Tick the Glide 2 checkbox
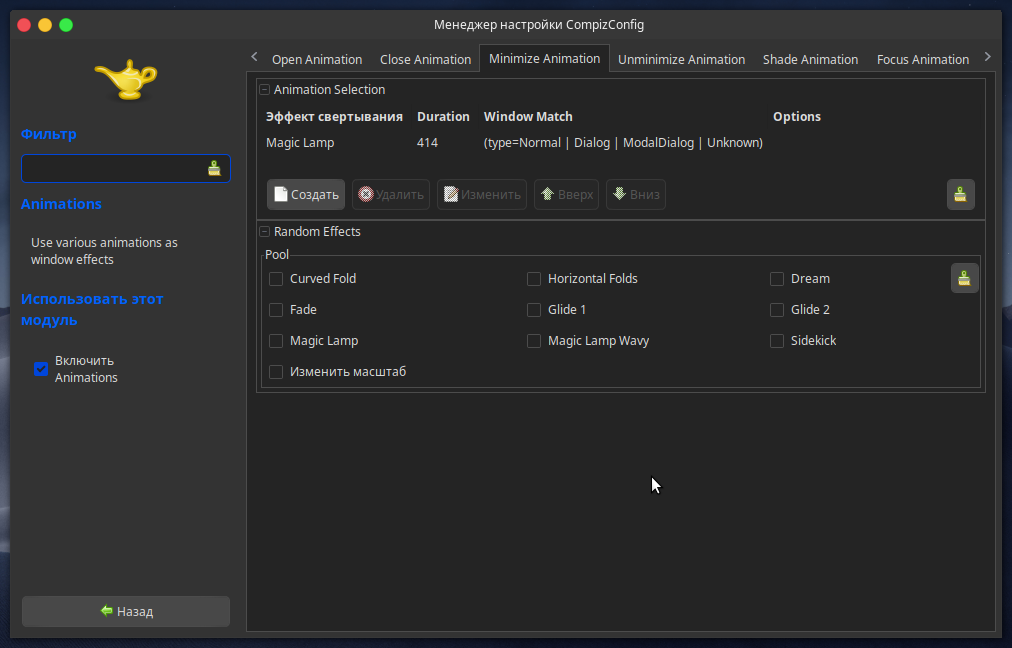The width and height of the screenshot is (1012, 648). (x=777, y=310)
